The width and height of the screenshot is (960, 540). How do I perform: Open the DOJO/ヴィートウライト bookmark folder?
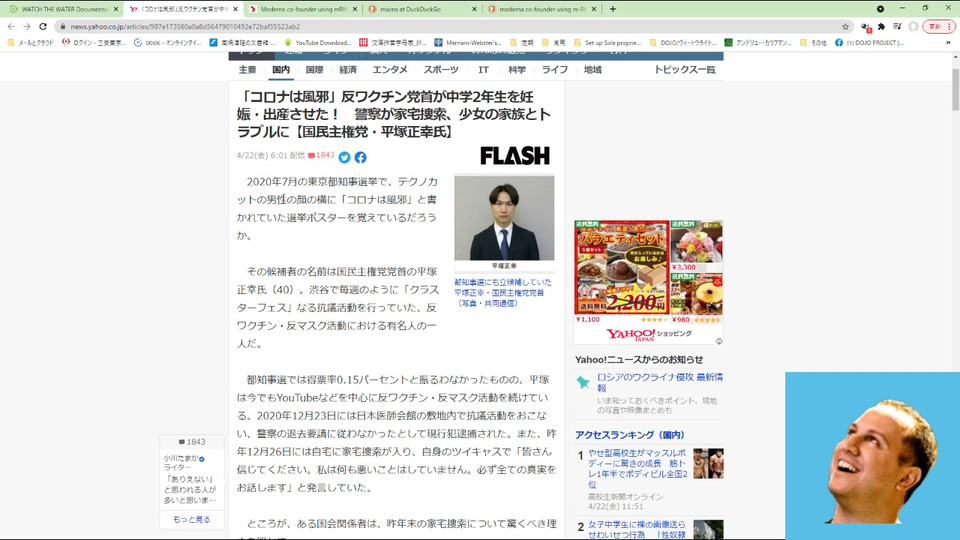(x=683, y=43)
